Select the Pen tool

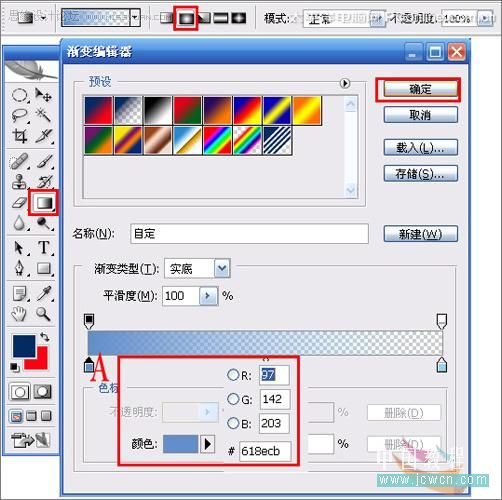[x=19, y=268]
